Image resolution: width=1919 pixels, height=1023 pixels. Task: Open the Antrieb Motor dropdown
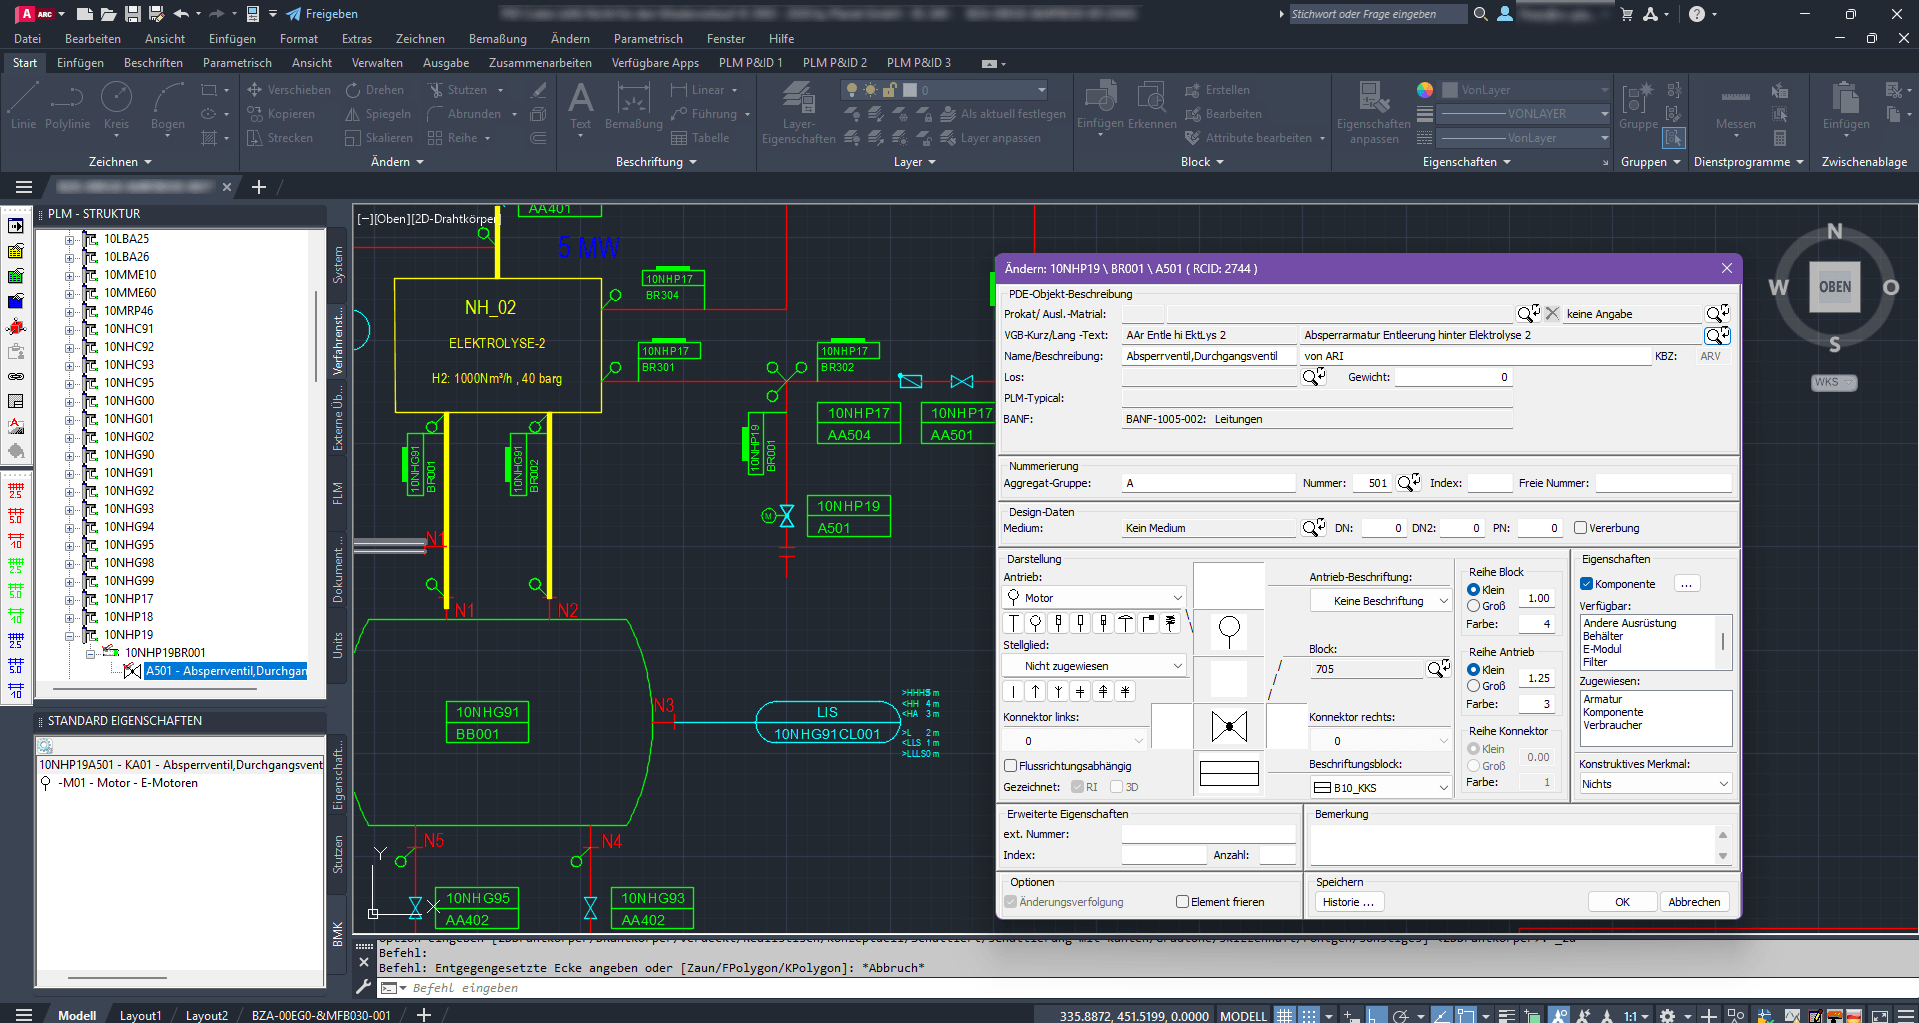tap(1094, 598)
